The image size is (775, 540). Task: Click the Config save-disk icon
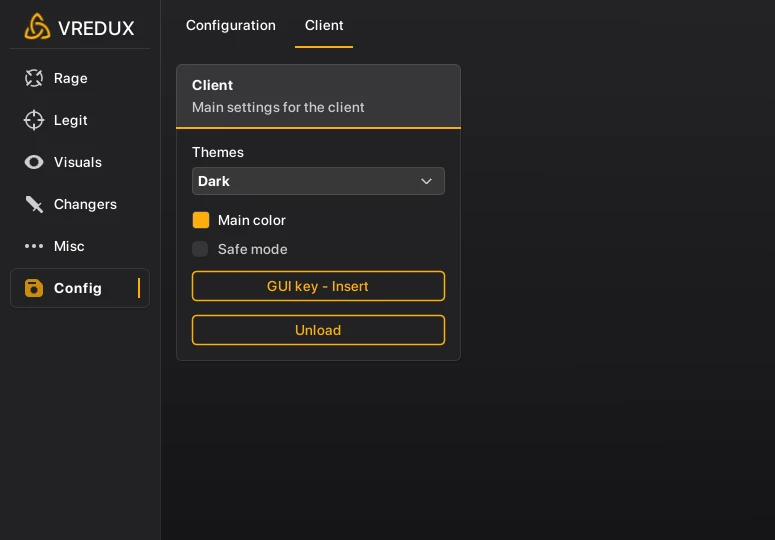coord(34,288)
